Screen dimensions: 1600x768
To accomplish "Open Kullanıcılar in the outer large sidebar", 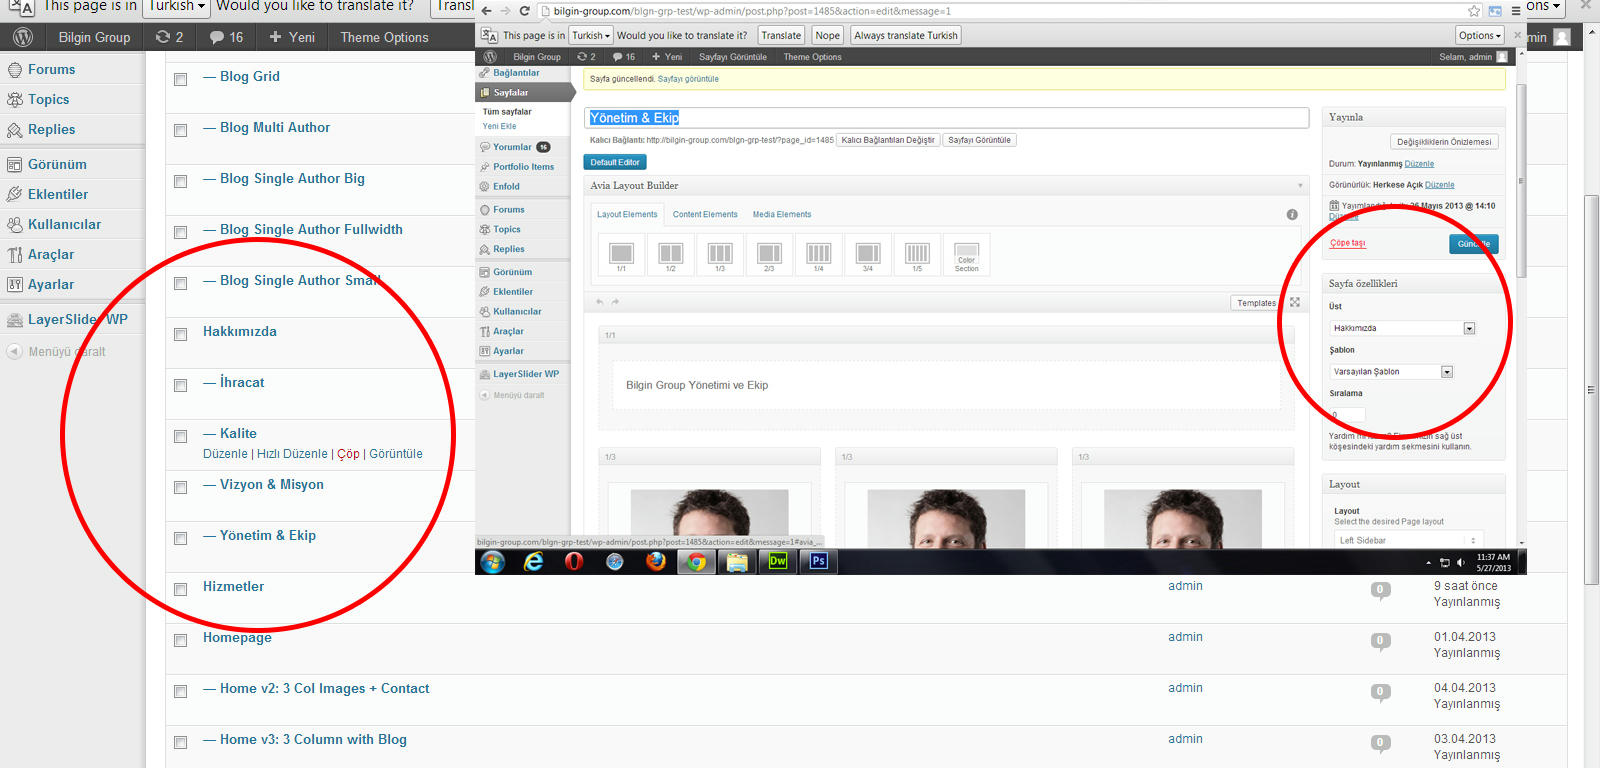I will pos(64,224).
